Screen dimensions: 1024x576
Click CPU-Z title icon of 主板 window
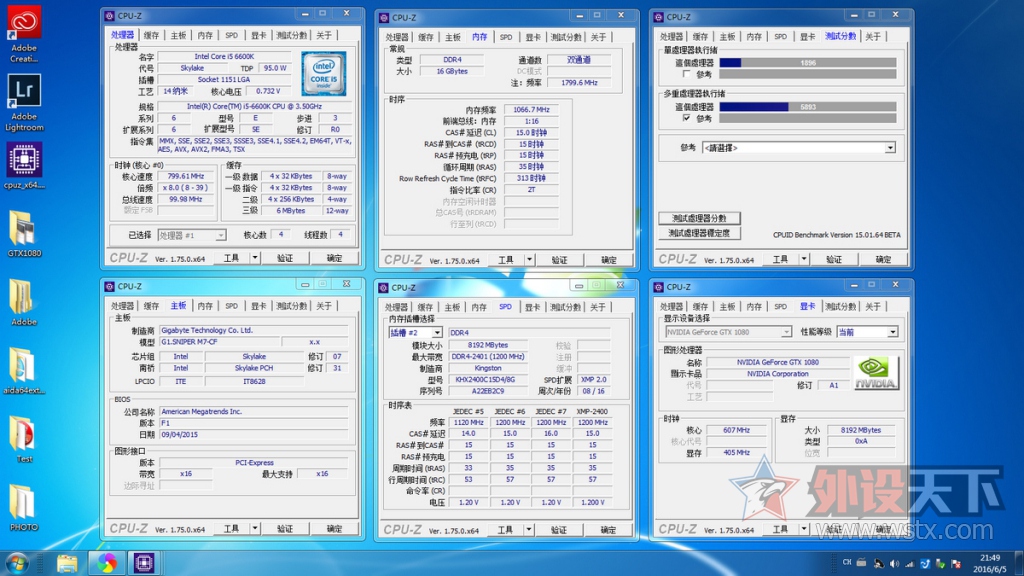pos(109,286)
